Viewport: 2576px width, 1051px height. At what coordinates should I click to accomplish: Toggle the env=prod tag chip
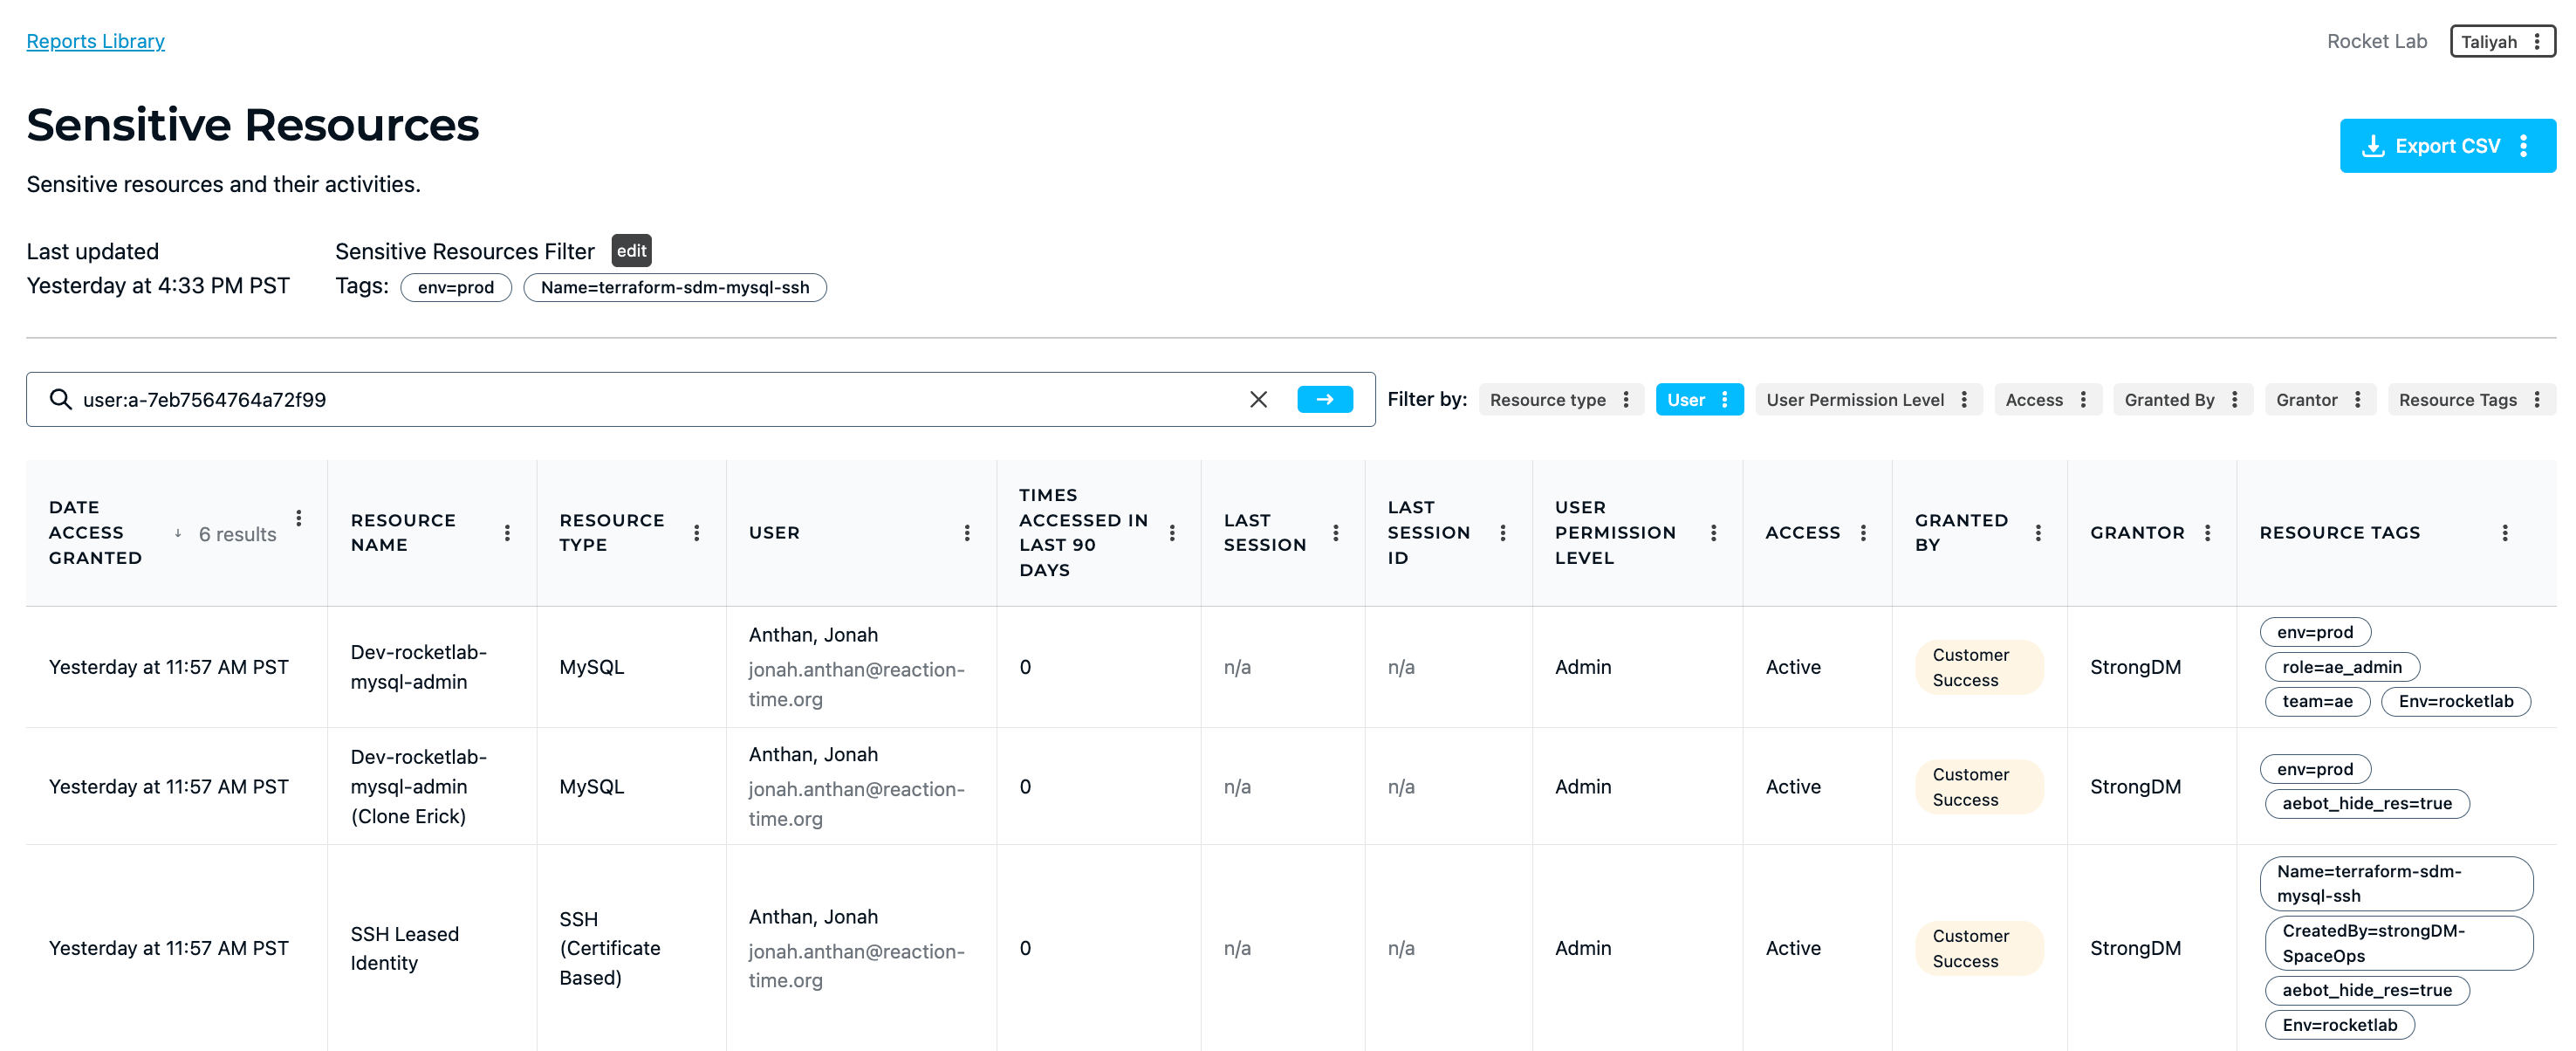[456, 287]
